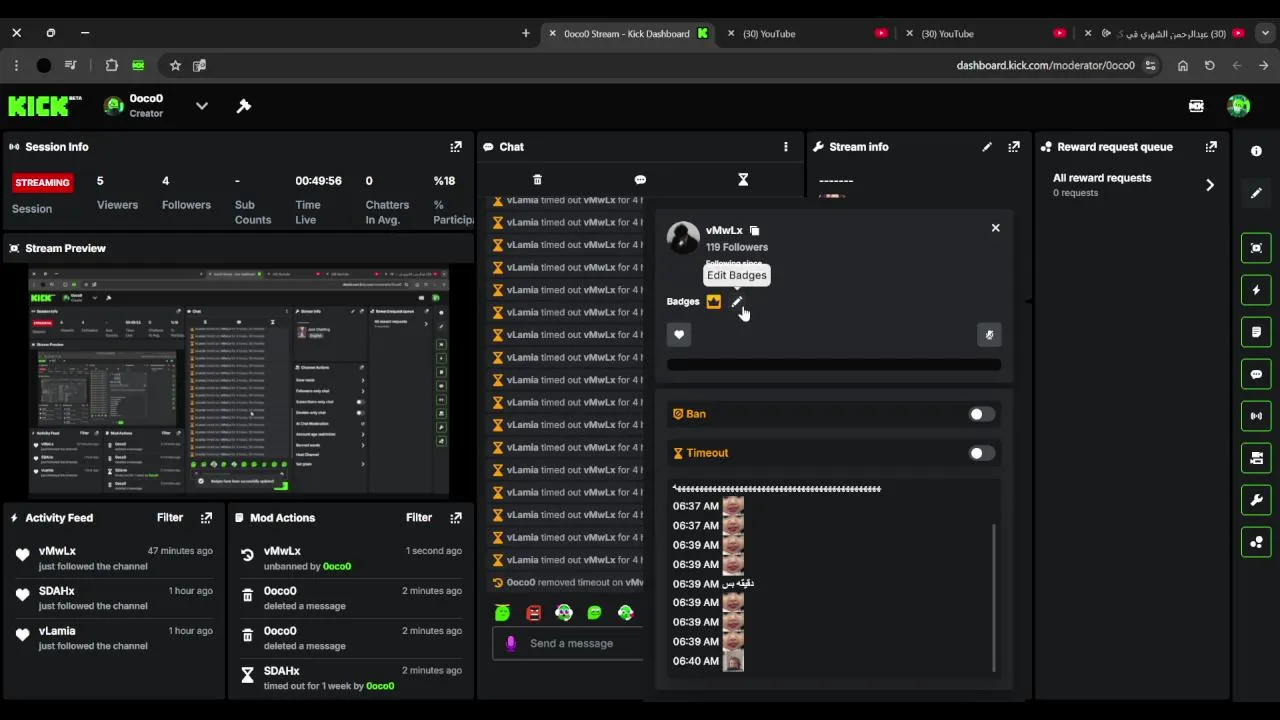The width and height of the screenshot is (1280, 720).
Task: Open a new browser tab
Action: pos(526,33)
